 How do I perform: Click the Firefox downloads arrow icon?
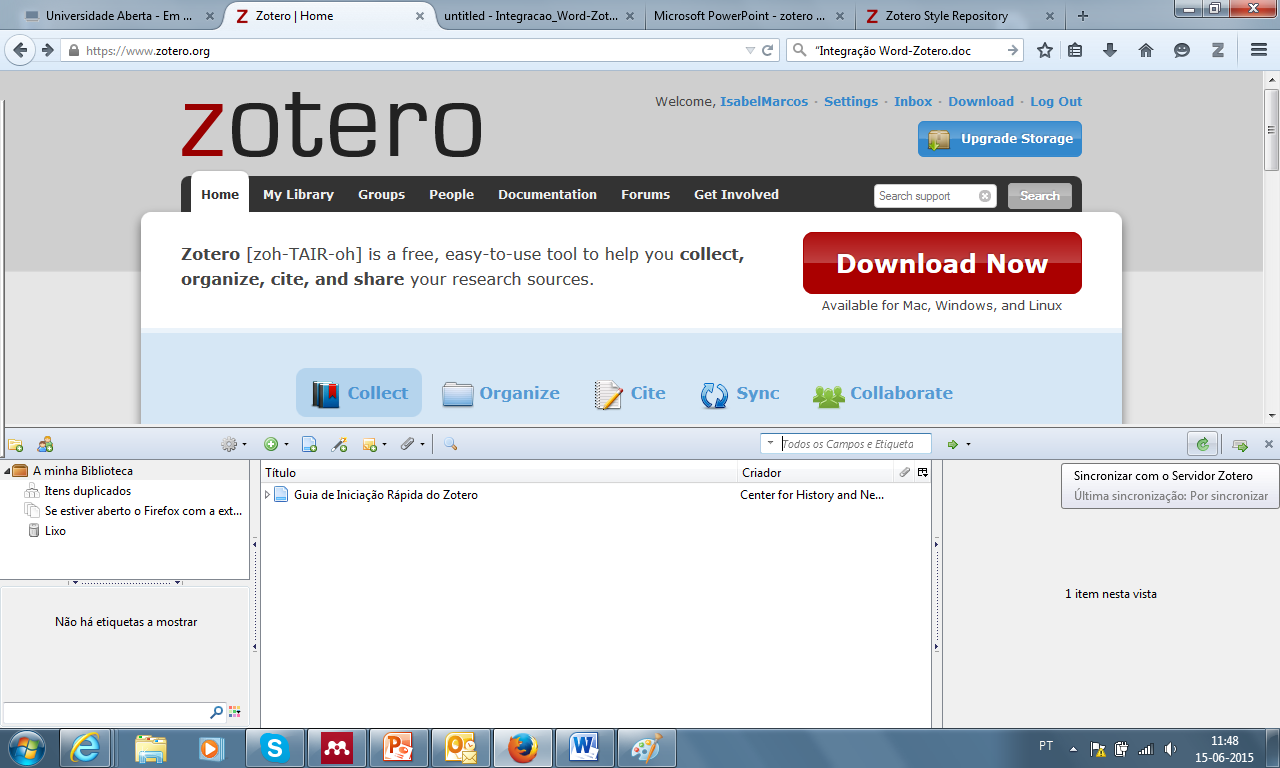pos(1110,50)
